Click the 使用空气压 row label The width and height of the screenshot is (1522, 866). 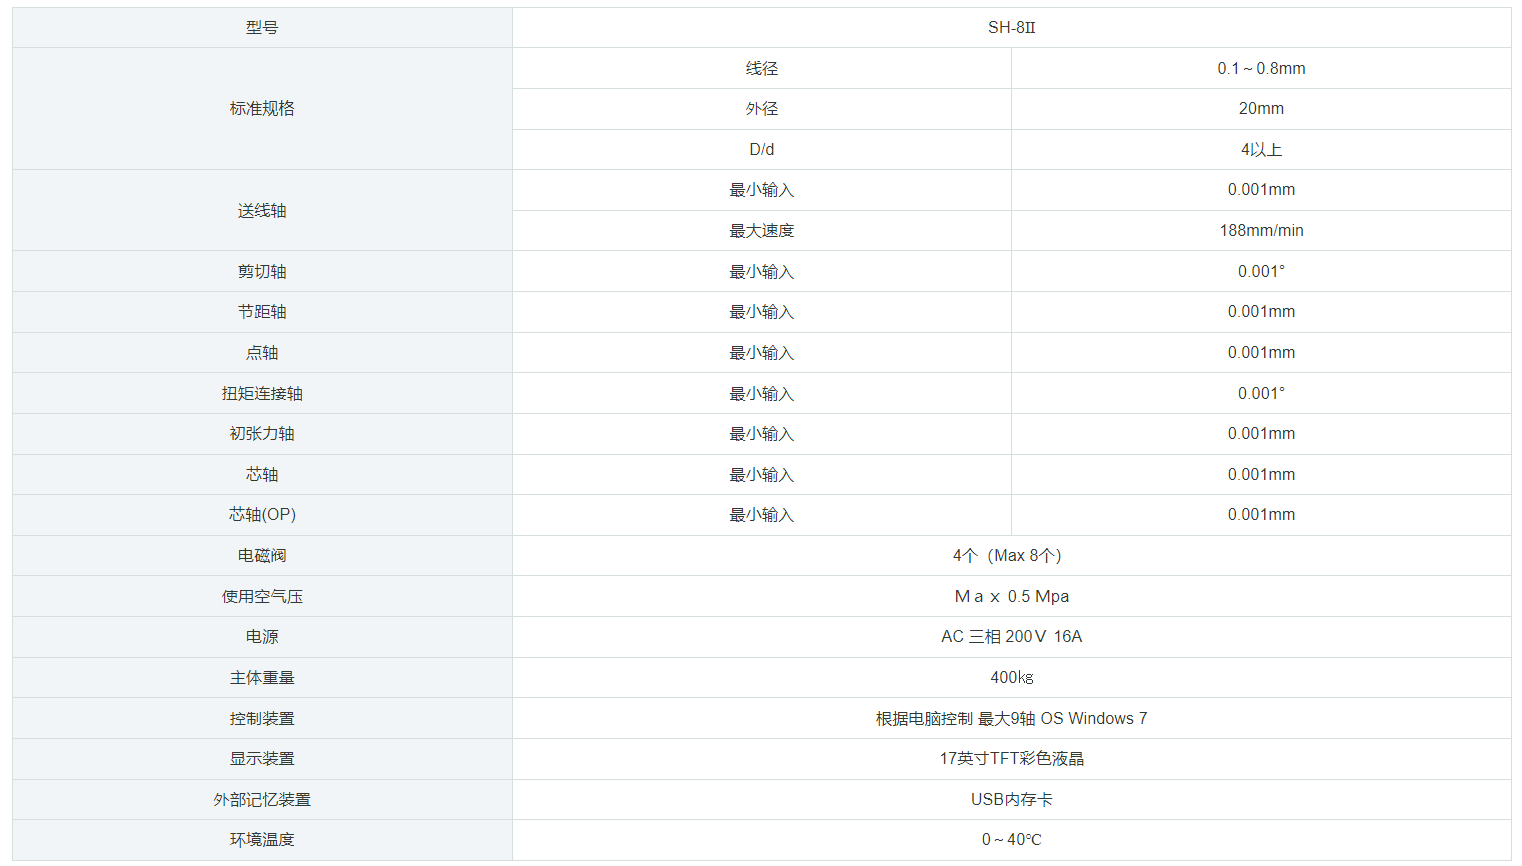pyautogui.click(x=262, y=597)
